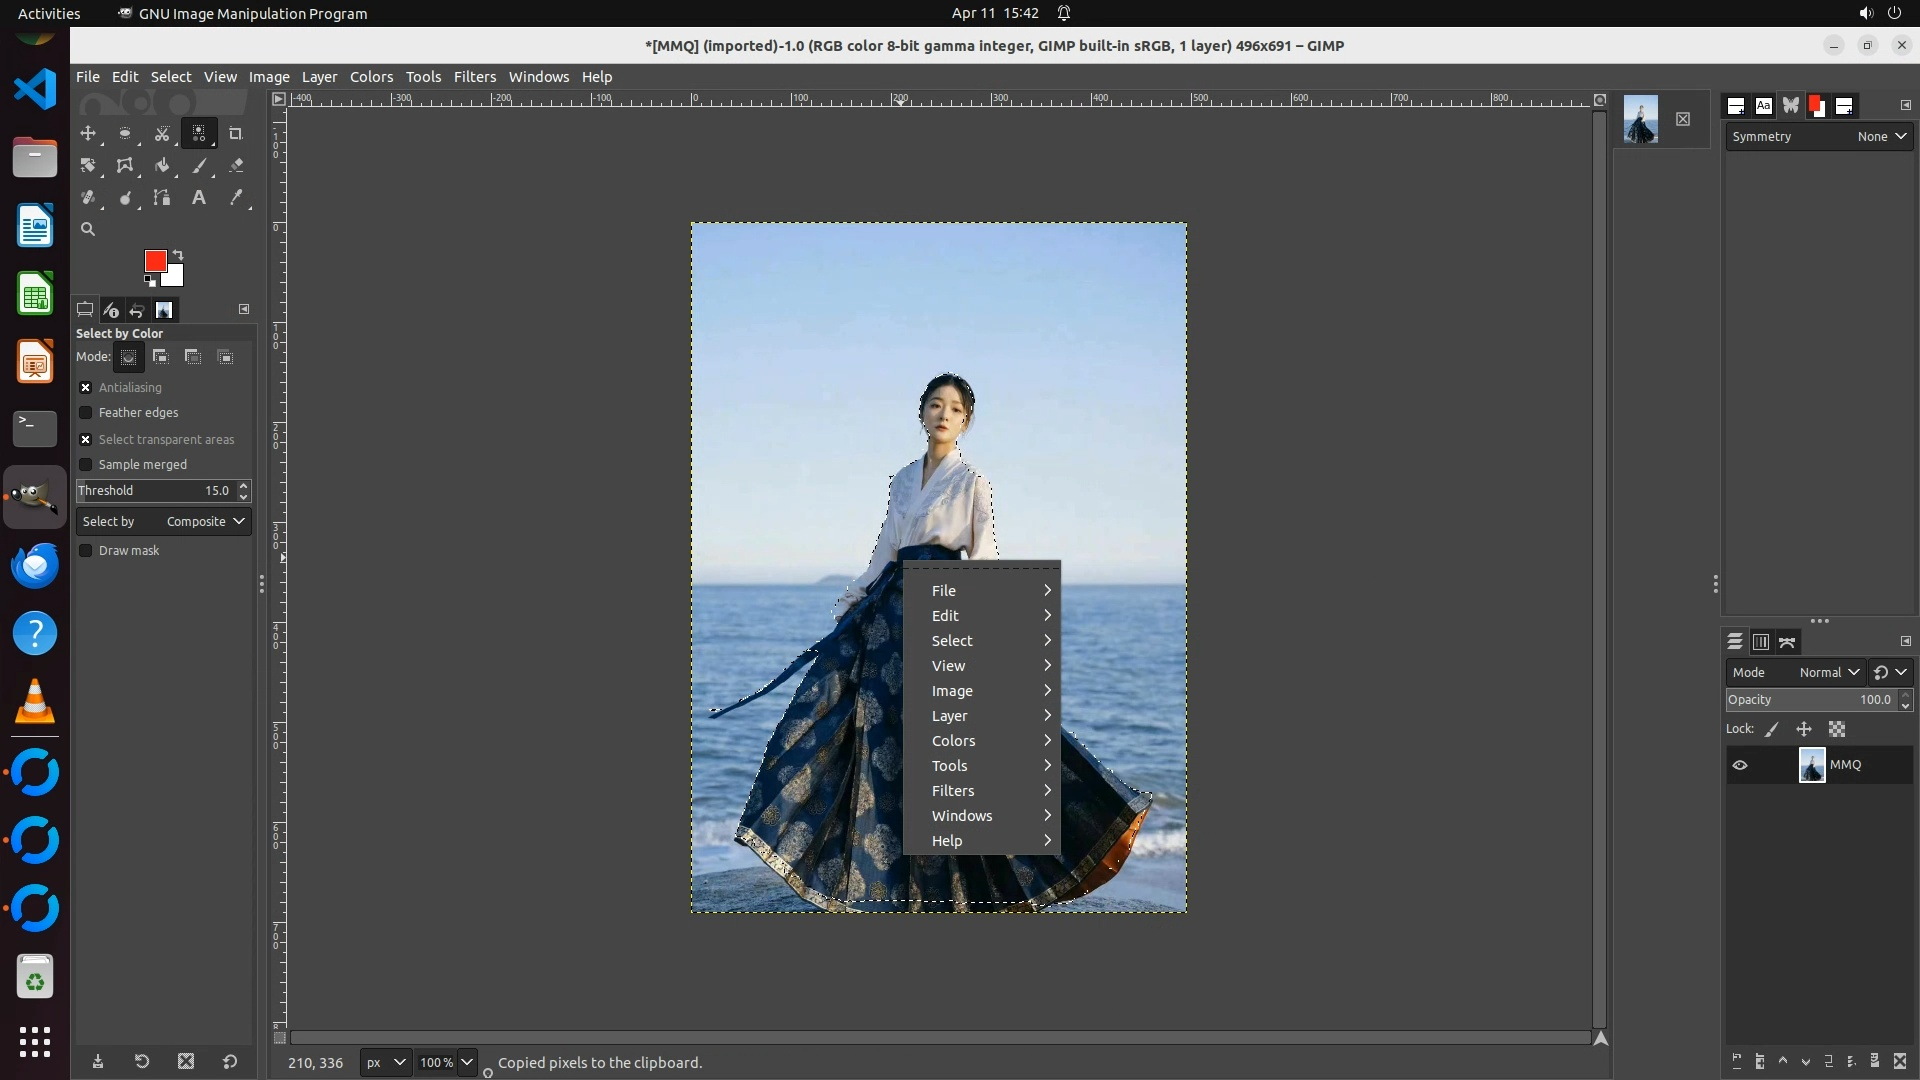Select the Paintbrush tool

click(x=199, y=166)
